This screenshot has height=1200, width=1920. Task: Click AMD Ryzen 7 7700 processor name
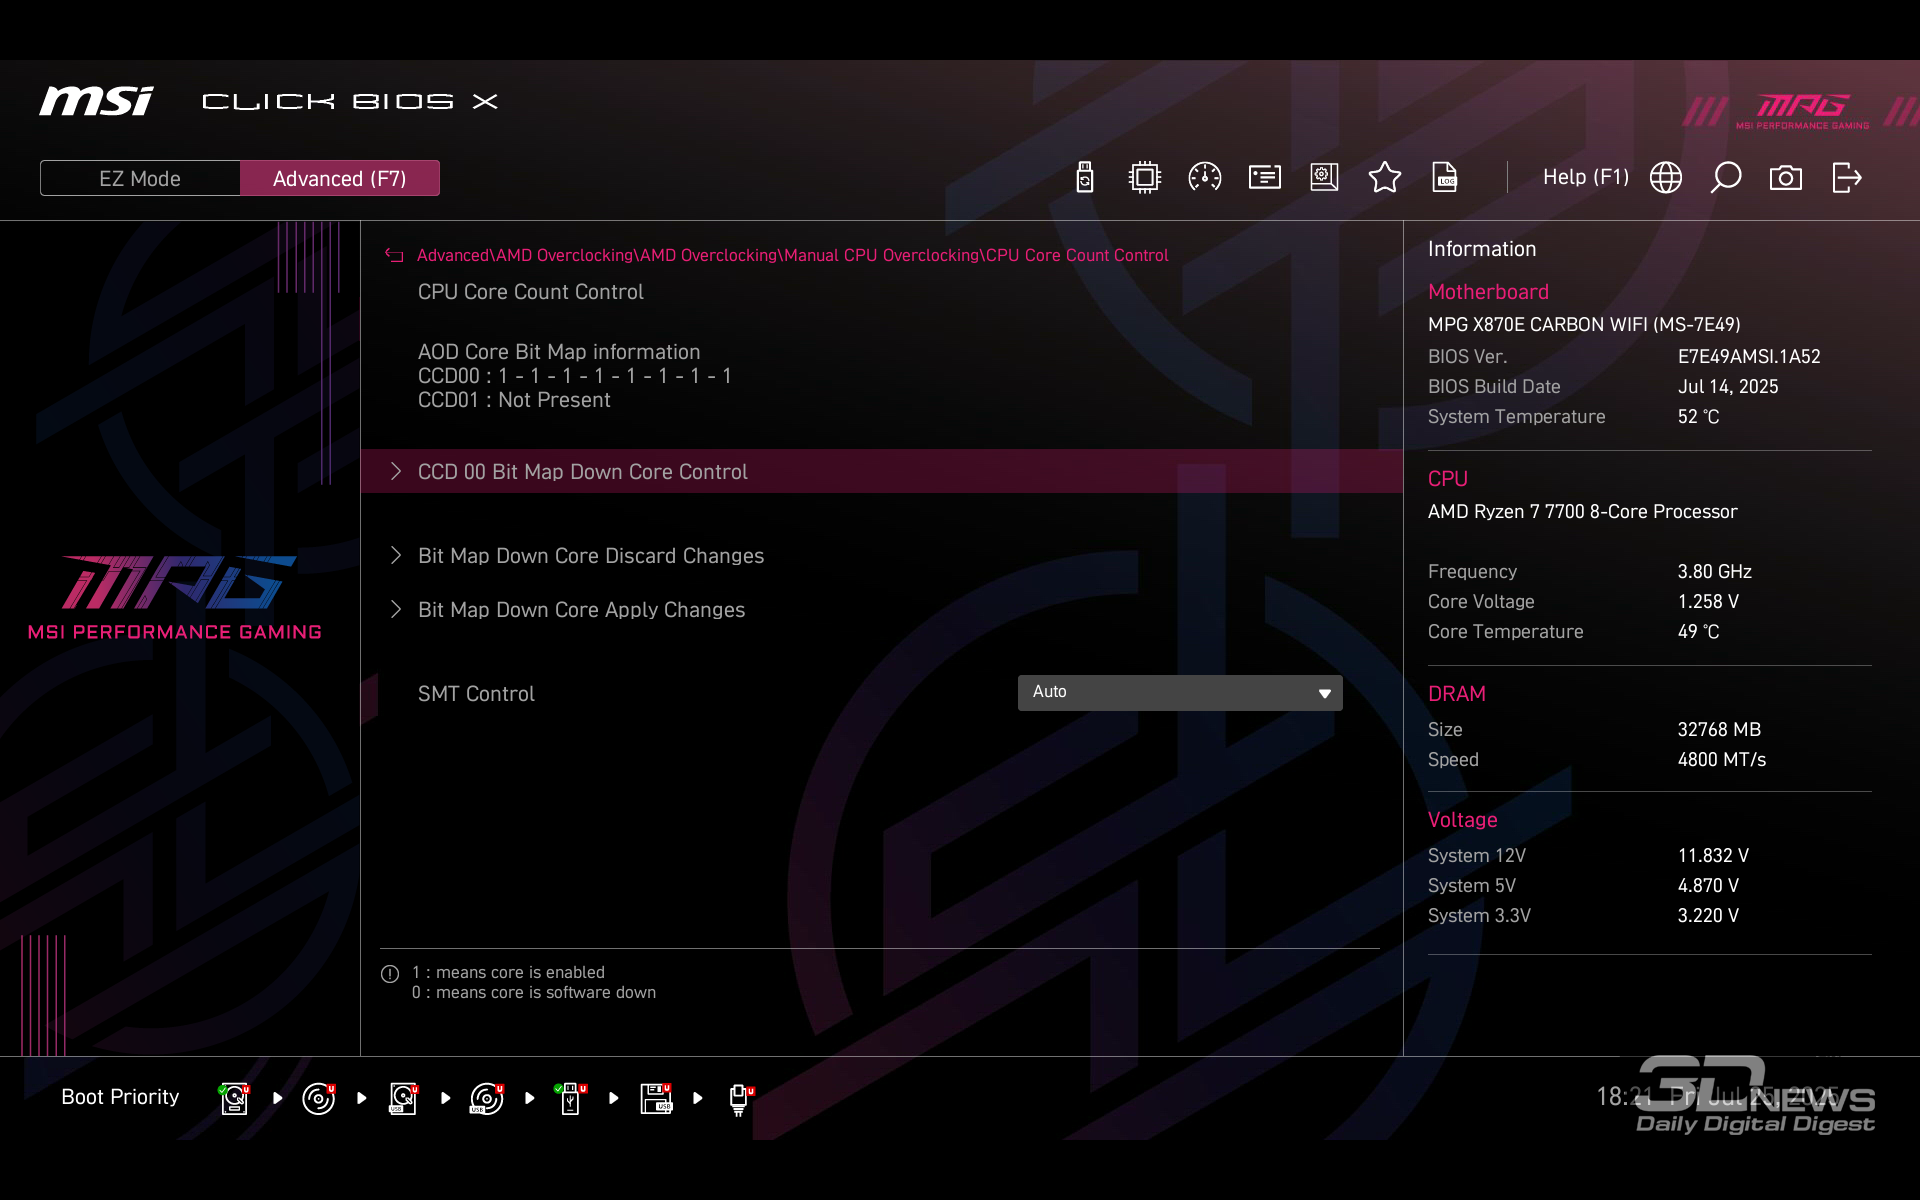[1582, 512]
